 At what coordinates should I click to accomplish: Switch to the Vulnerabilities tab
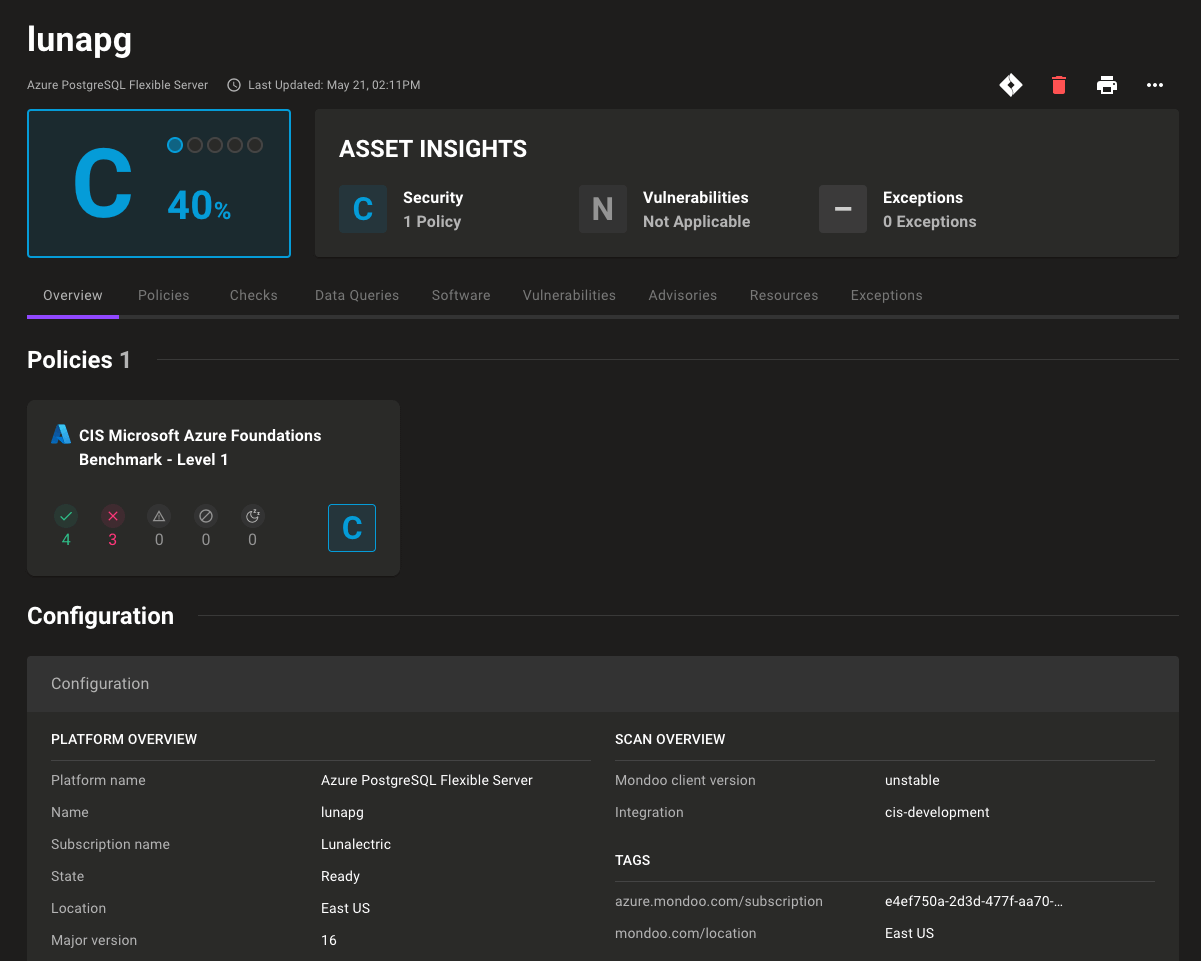569,295
